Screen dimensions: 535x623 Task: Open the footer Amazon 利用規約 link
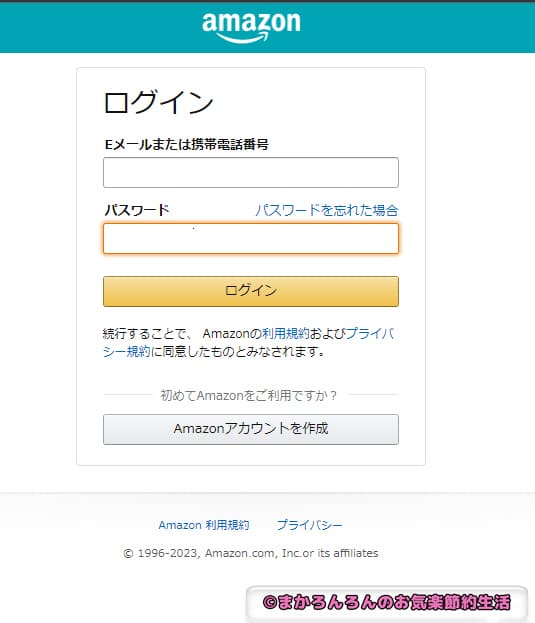point(204,525)
